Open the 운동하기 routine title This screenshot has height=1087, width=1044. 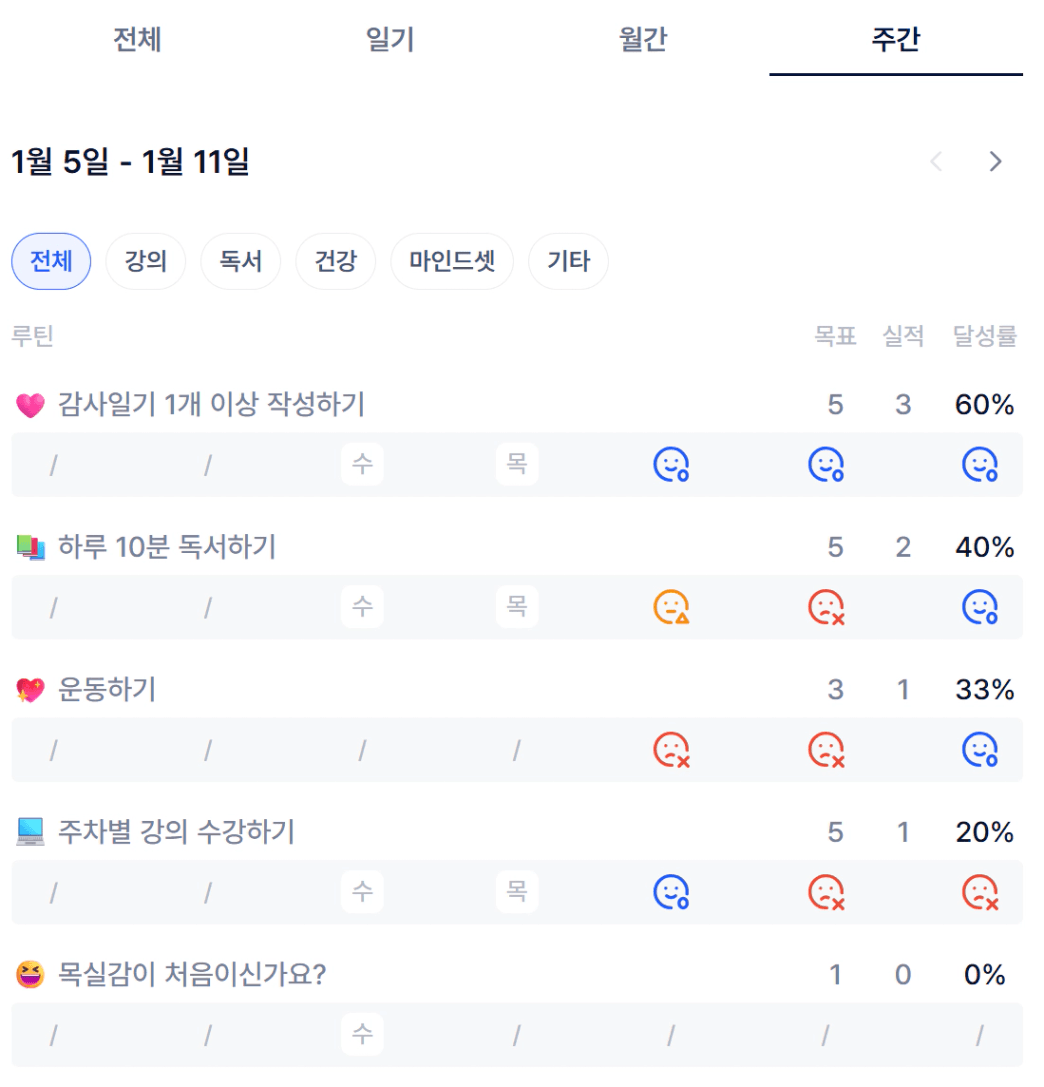(107, 690)
